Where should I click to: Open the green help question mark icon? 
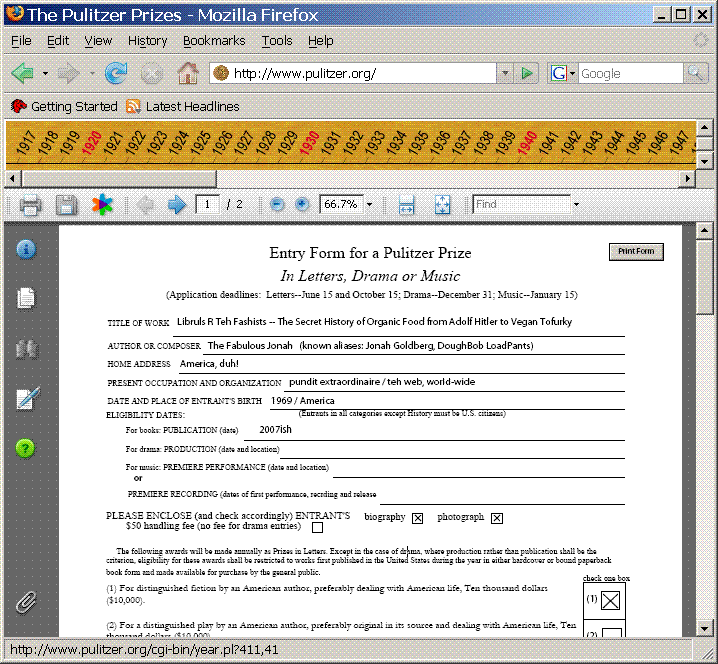25,448
